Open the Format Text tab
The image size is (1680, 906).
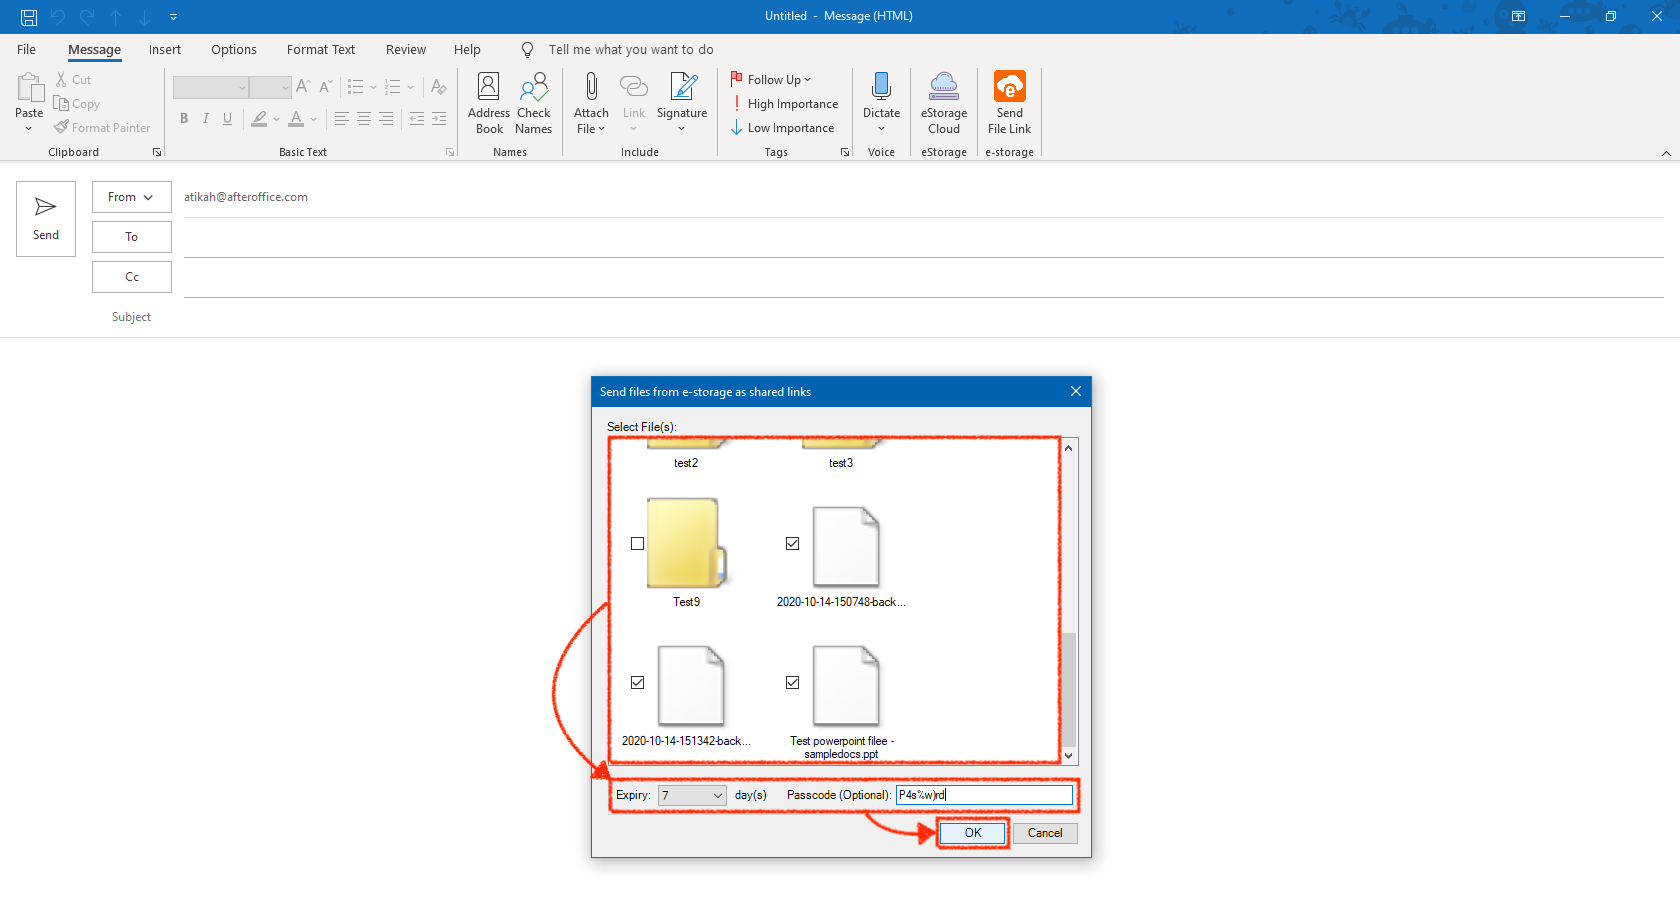(320, 50)
